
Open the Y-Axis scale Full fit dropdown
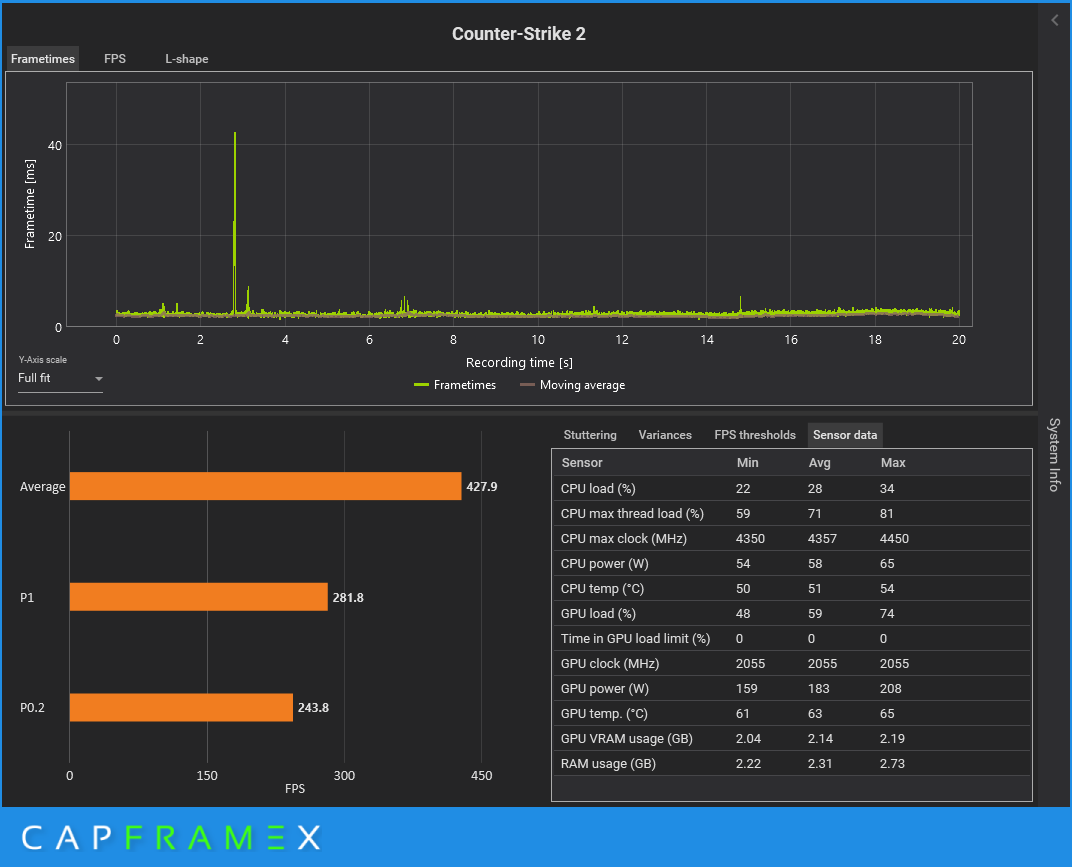click(60, 378)
